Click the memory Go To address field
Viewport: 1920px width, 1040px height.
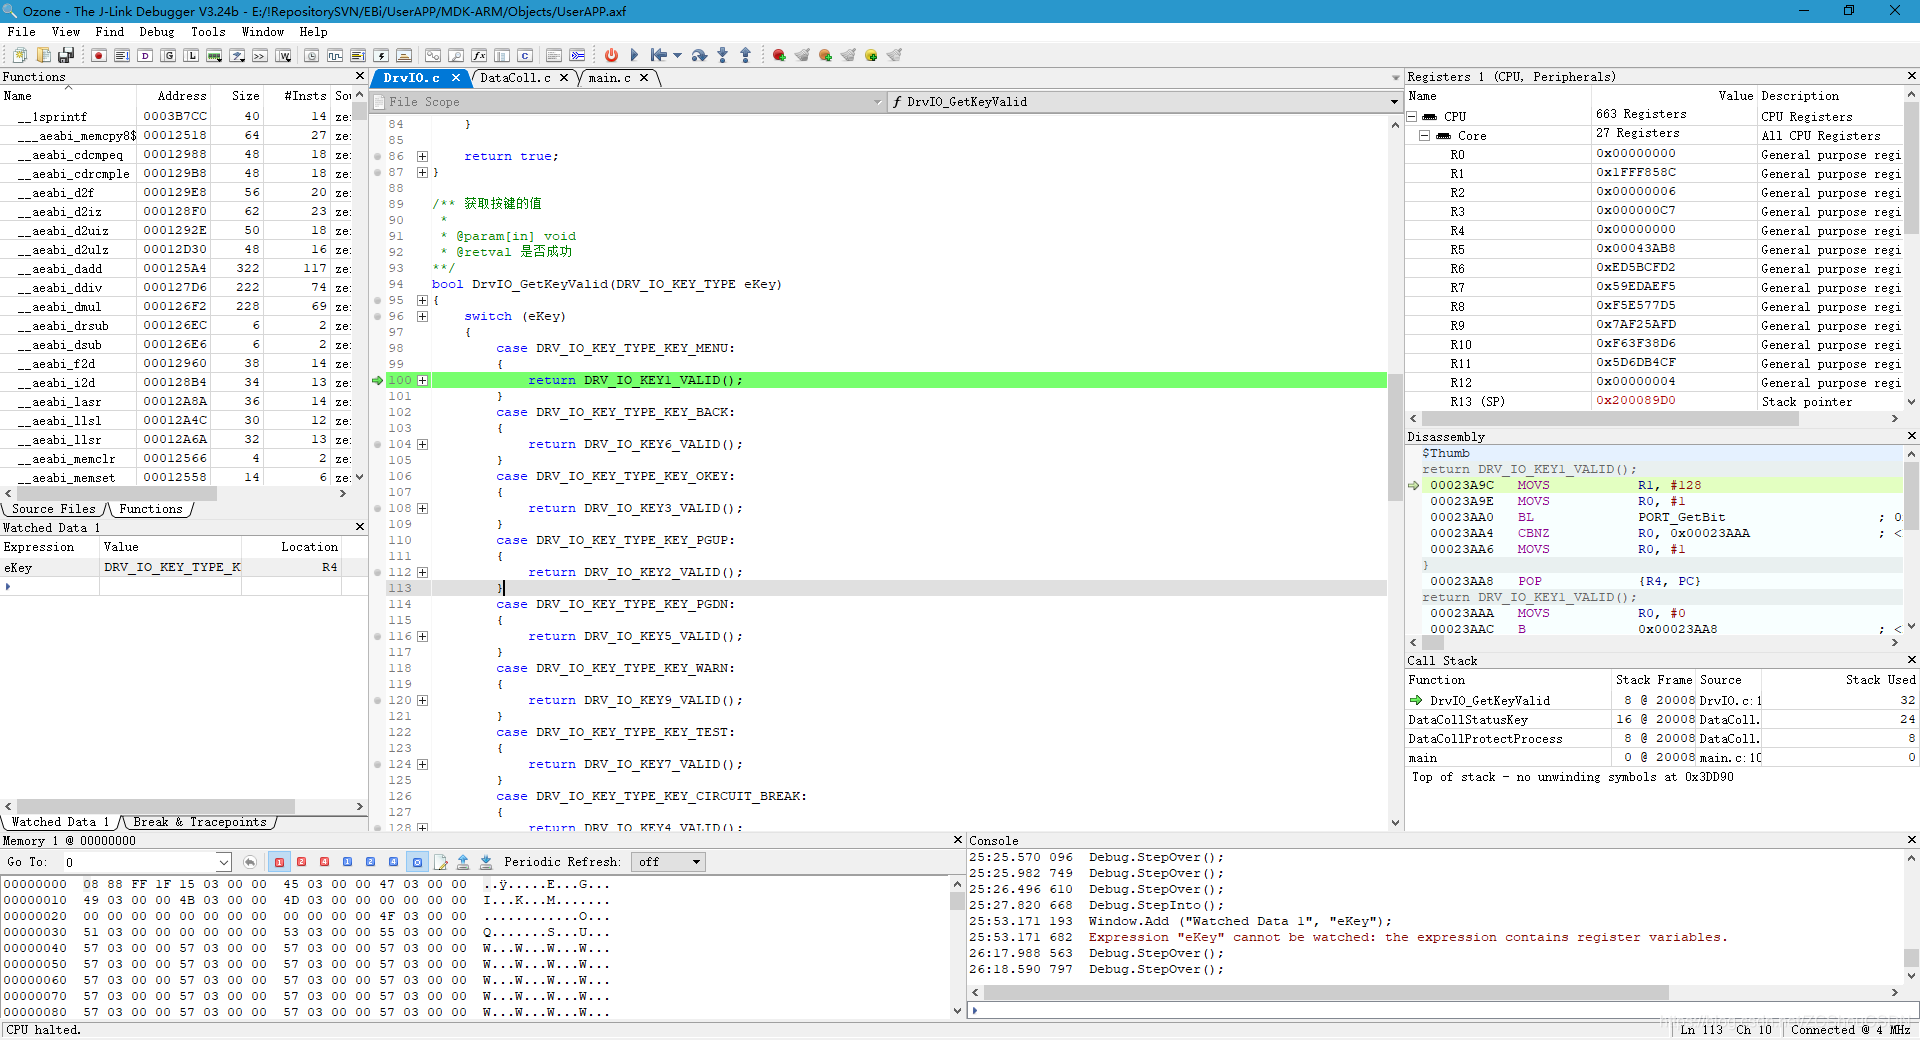(140, 862)
